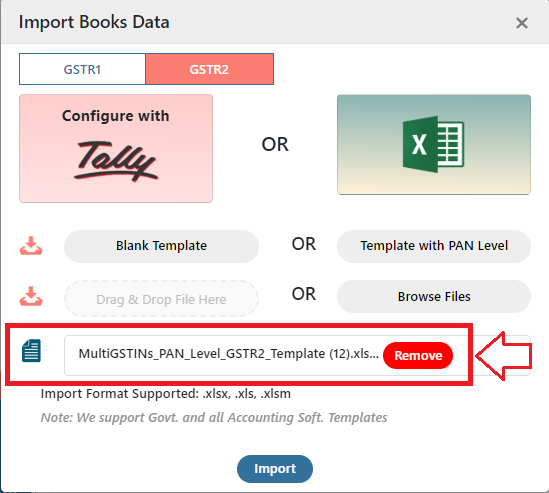Click the MultiGSTINs_PAN_Level_GSTR2_Template file name
This screenshot has height=493, width=549.
pos(229,354)
